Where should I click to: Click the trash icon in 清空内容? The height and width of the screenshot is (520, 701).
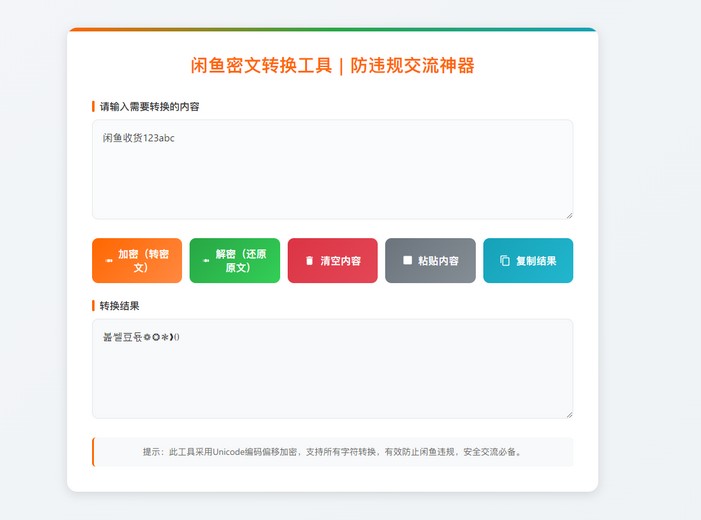pyautogui.click(x=309, y=261)
